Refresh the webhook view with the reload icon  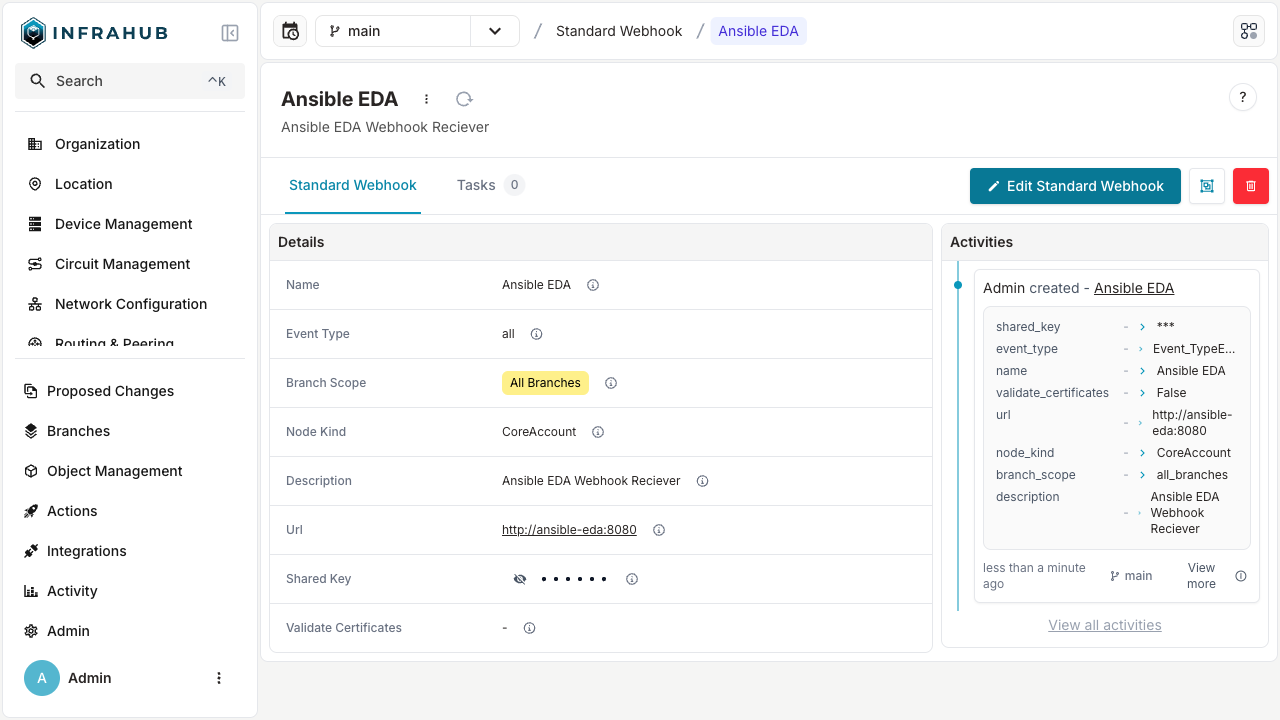[463, 99]
